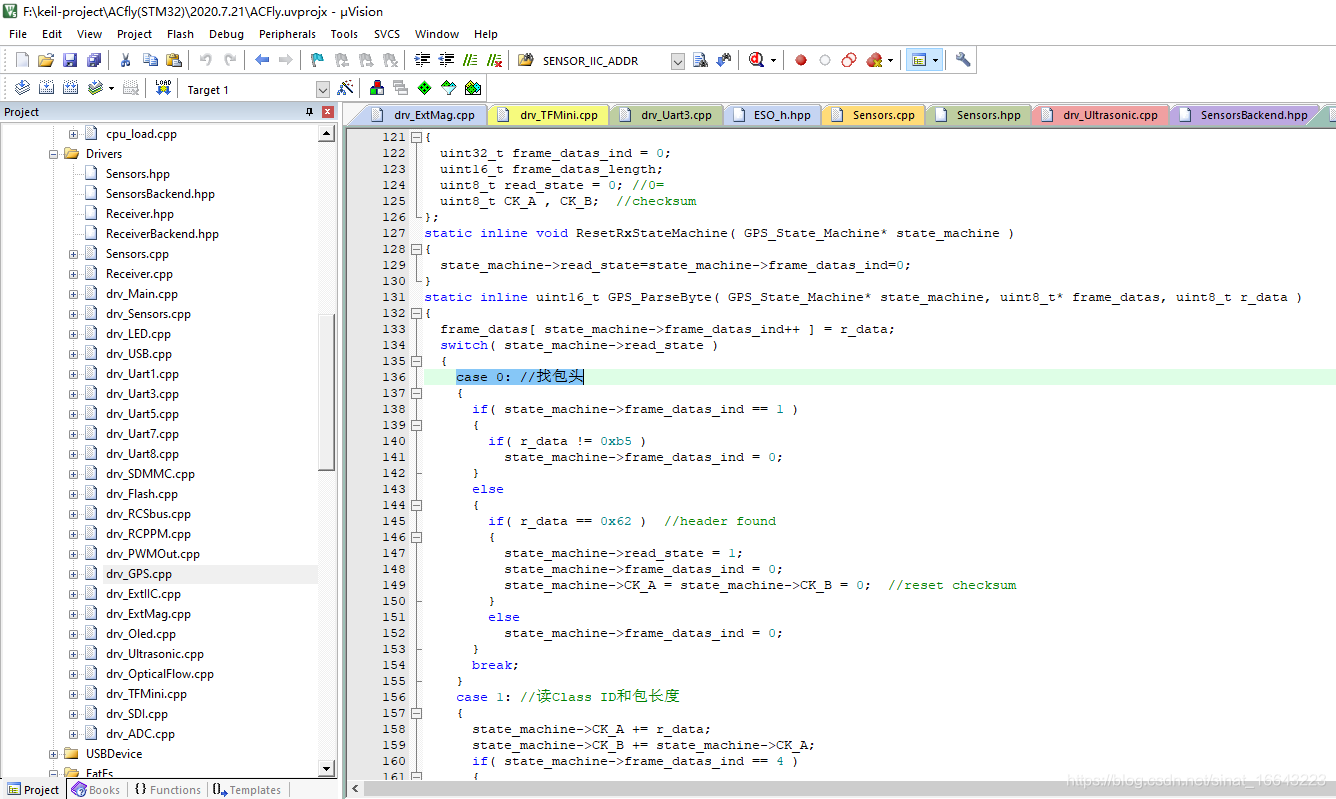Click the Paste clipboard icon
This screenshot has height=799, width=1336.
(174, 60)
